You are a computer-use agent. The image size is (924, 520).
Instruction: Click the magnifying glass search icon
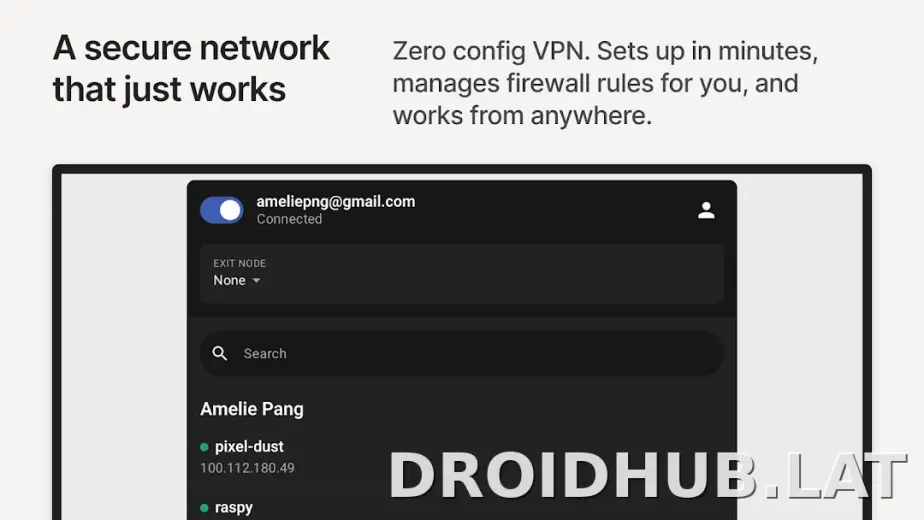tap(220, 353)
